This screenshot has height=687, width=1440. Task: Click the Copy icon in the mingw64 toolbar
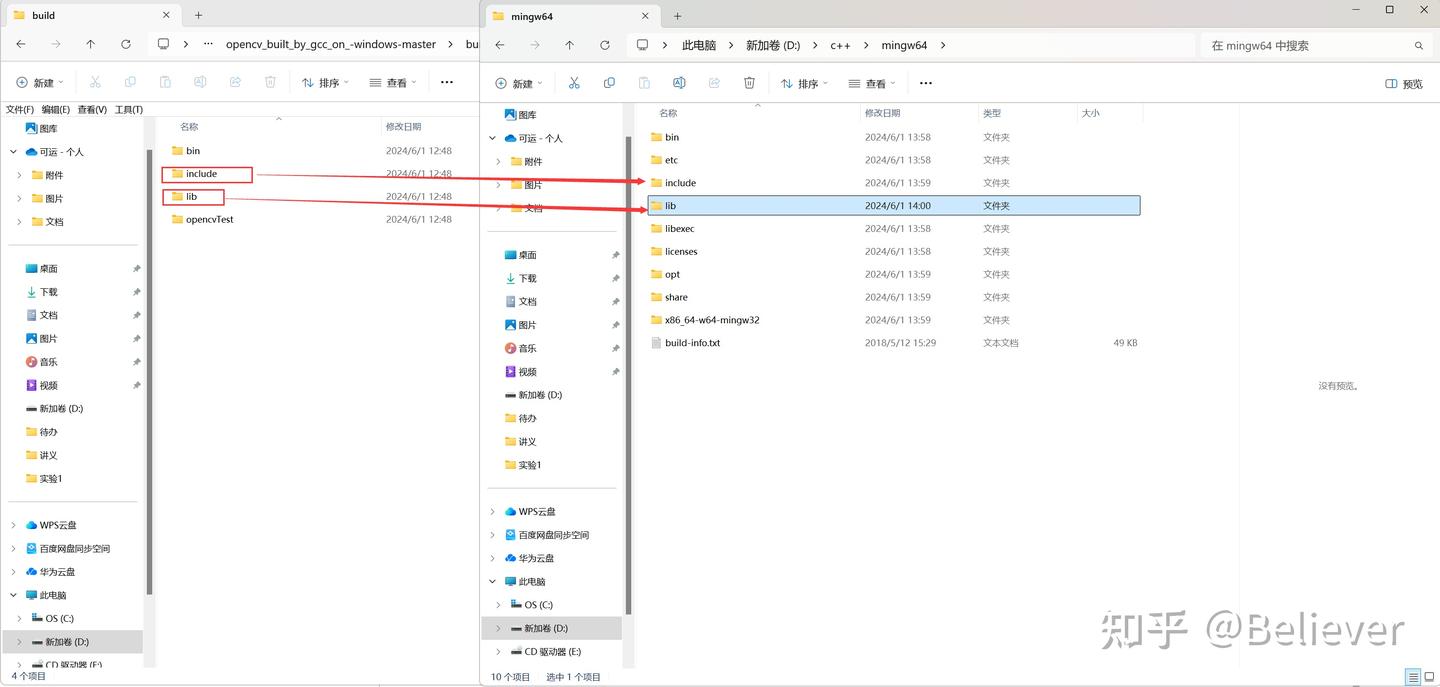click(x=609, y=83)
